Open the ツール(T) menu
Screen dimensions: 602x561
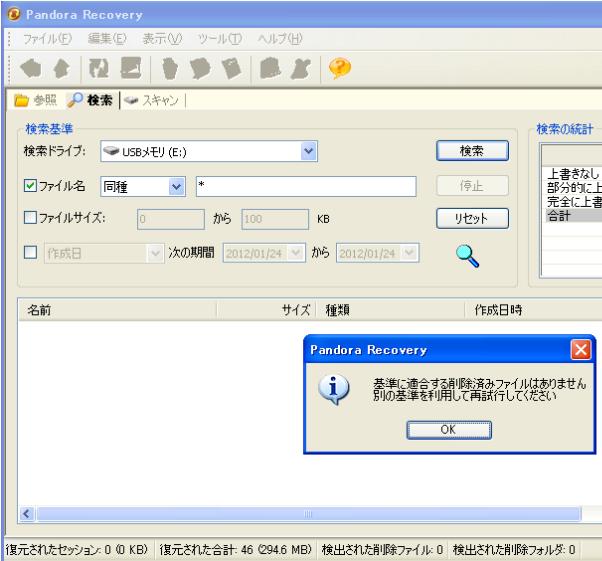tap(220, 39)
